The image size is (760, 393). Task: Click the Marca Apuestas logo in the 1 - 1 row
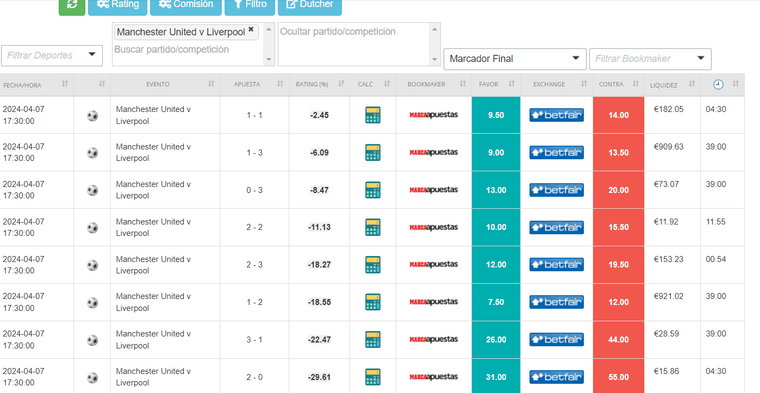(x=433, y=115)
